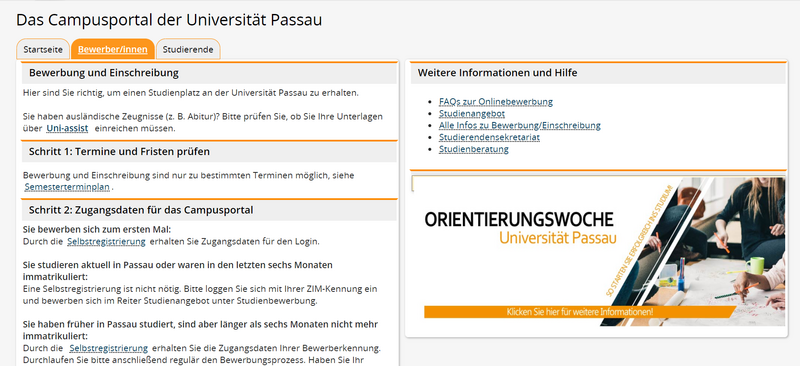The height and width of the screenshot is (366, 800).
Task: Select the 'Bewerbung und Einschreibung' section header
Action: point(209,73)
